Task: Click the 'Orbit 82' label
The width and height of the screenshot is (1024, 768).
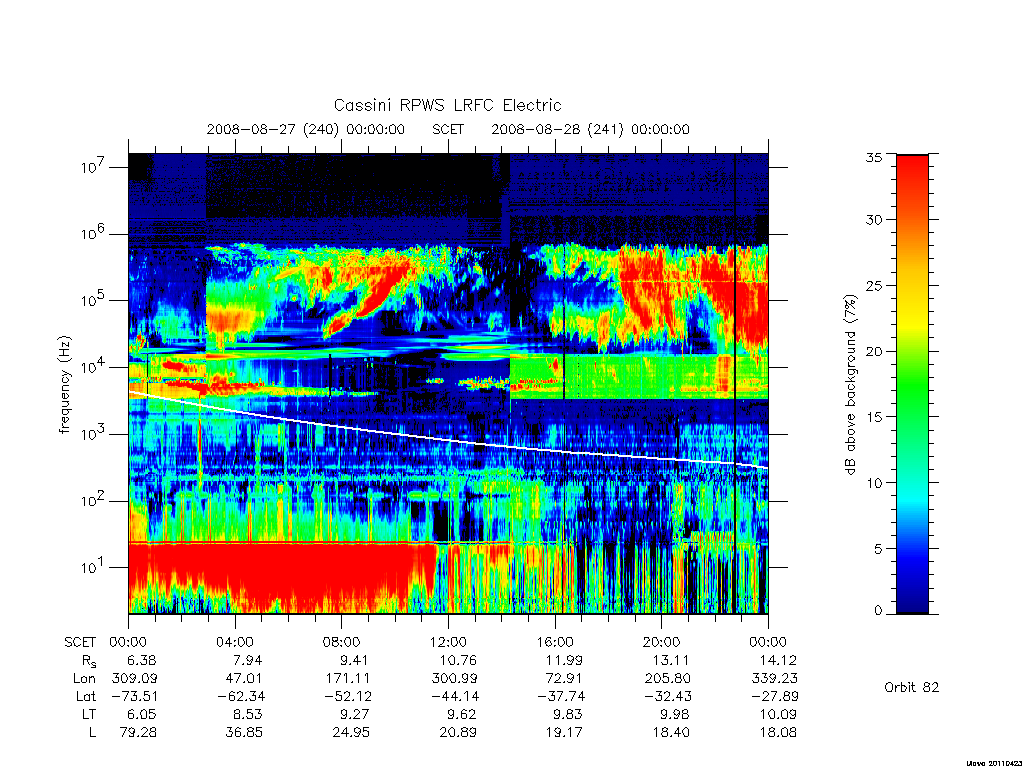Action: [x=912, y=687]
